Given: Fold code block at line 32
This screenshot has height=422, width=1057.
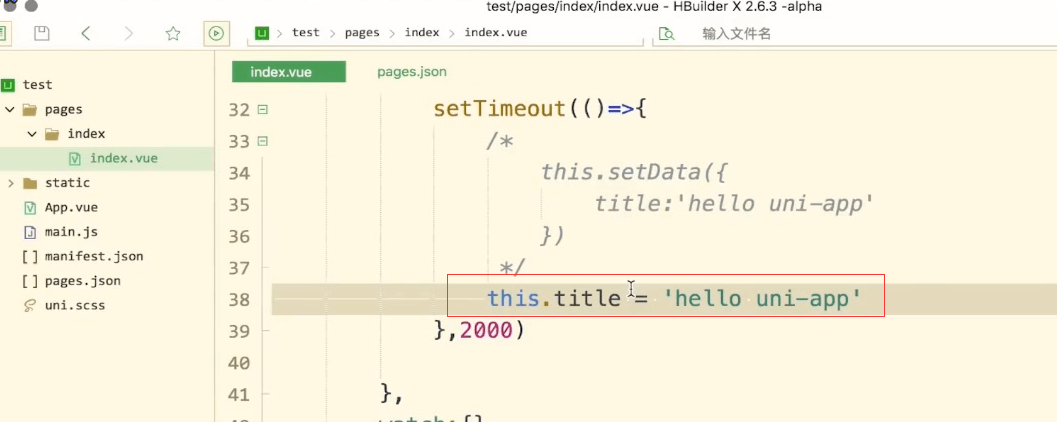Looking at the screenshot, I should [263, 109].
